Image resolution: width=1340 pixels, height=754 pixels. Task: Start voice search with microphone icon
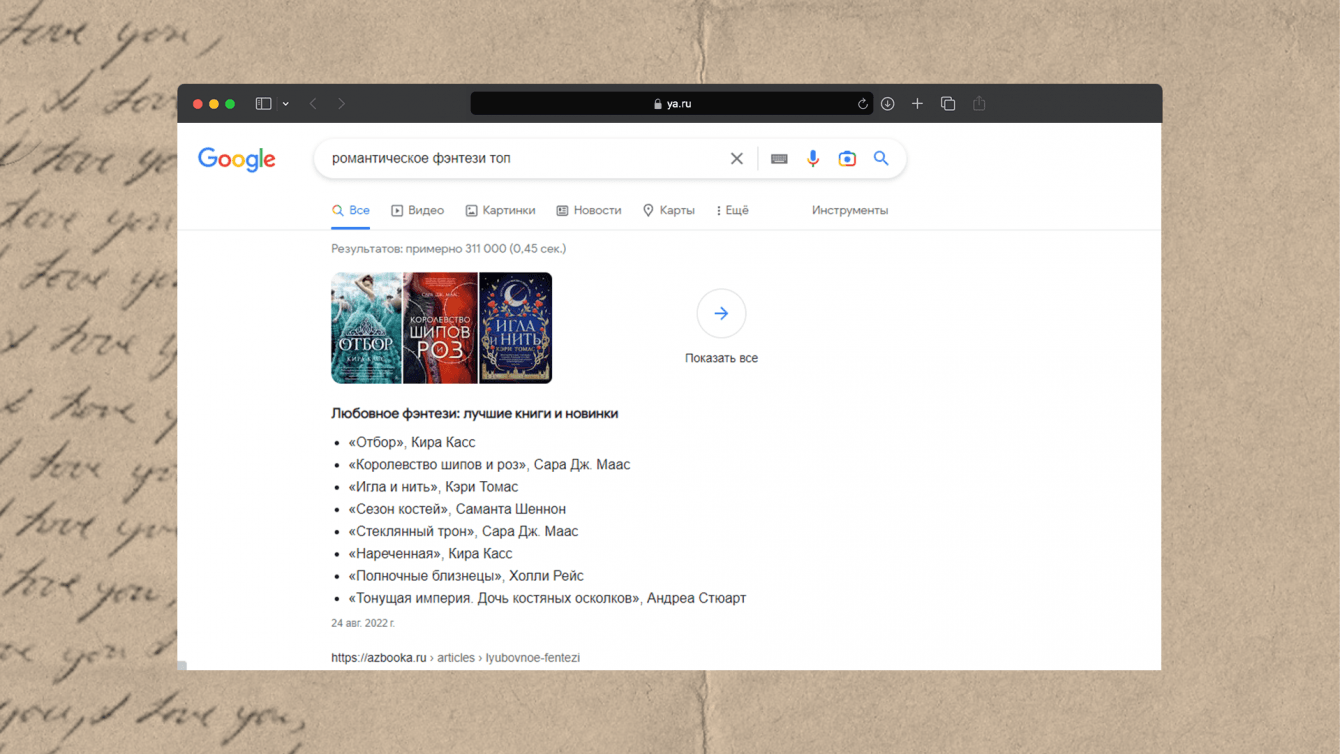[x=813, y=159]
